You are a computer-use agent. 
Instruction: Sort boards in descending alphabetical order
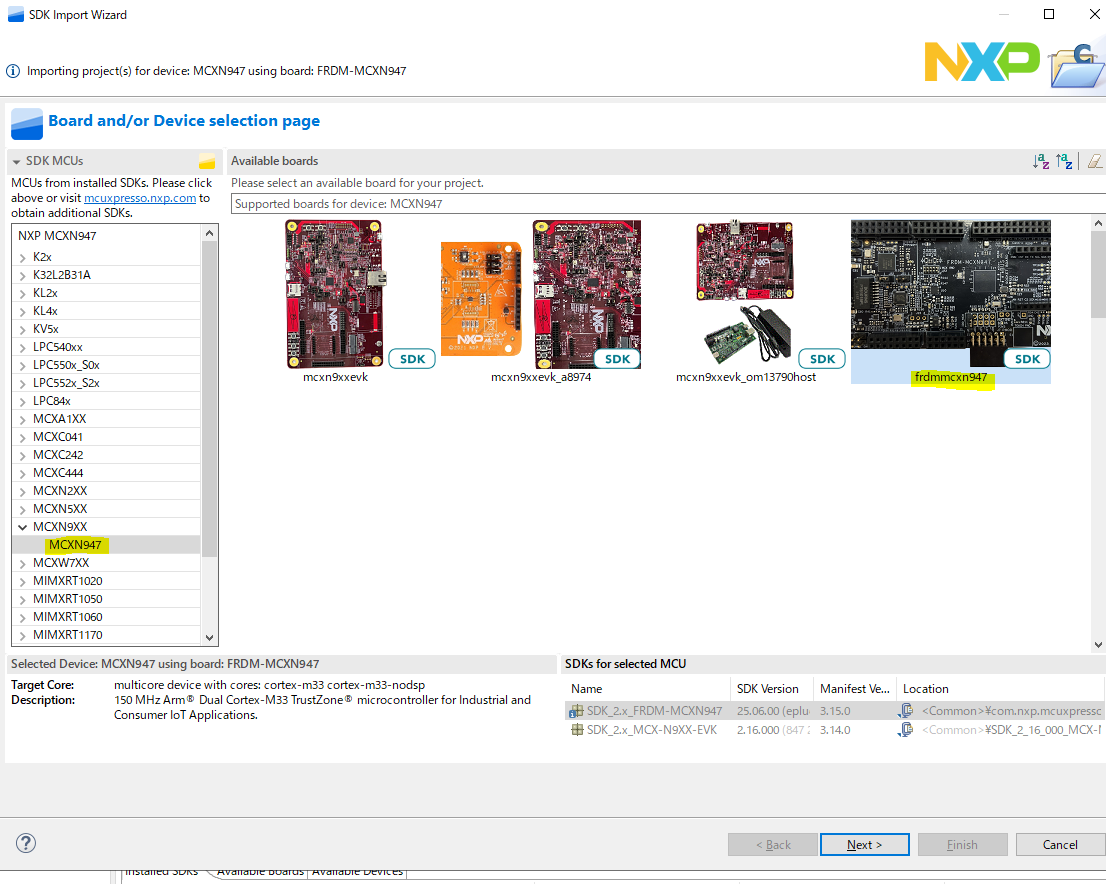tap(1064, 161)
